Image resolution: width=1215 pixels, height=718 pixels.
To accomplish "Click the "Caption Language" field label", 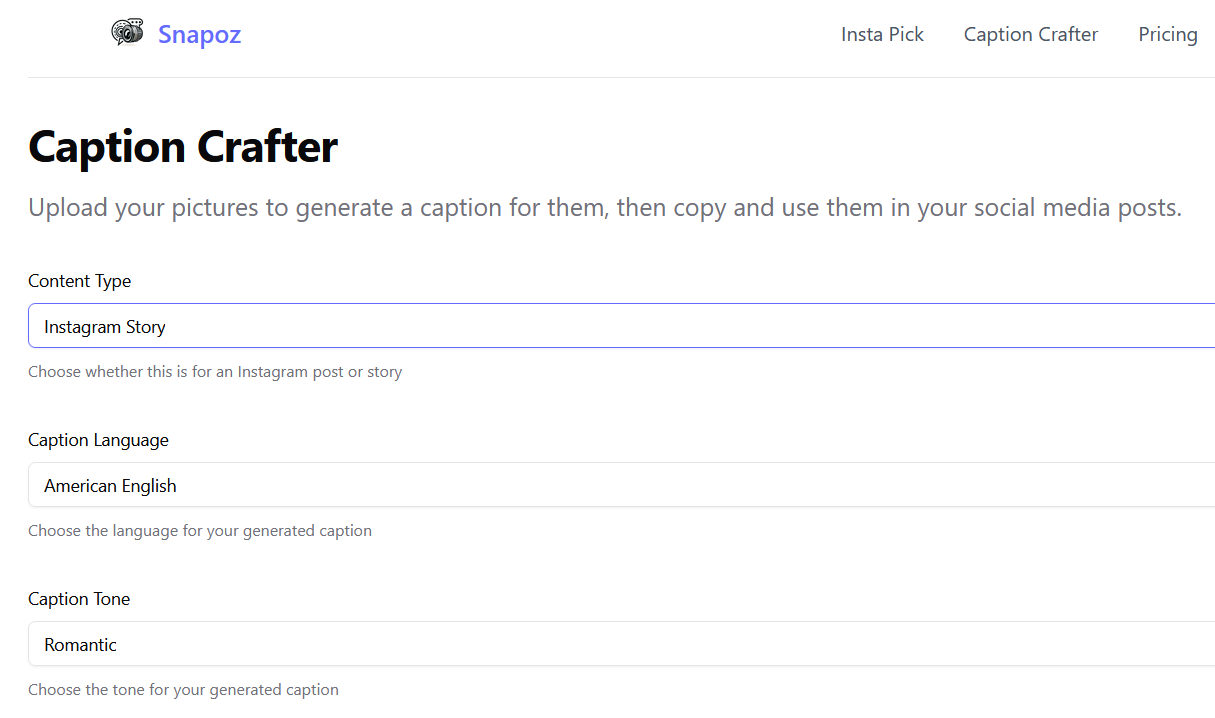I will [98, 440].
